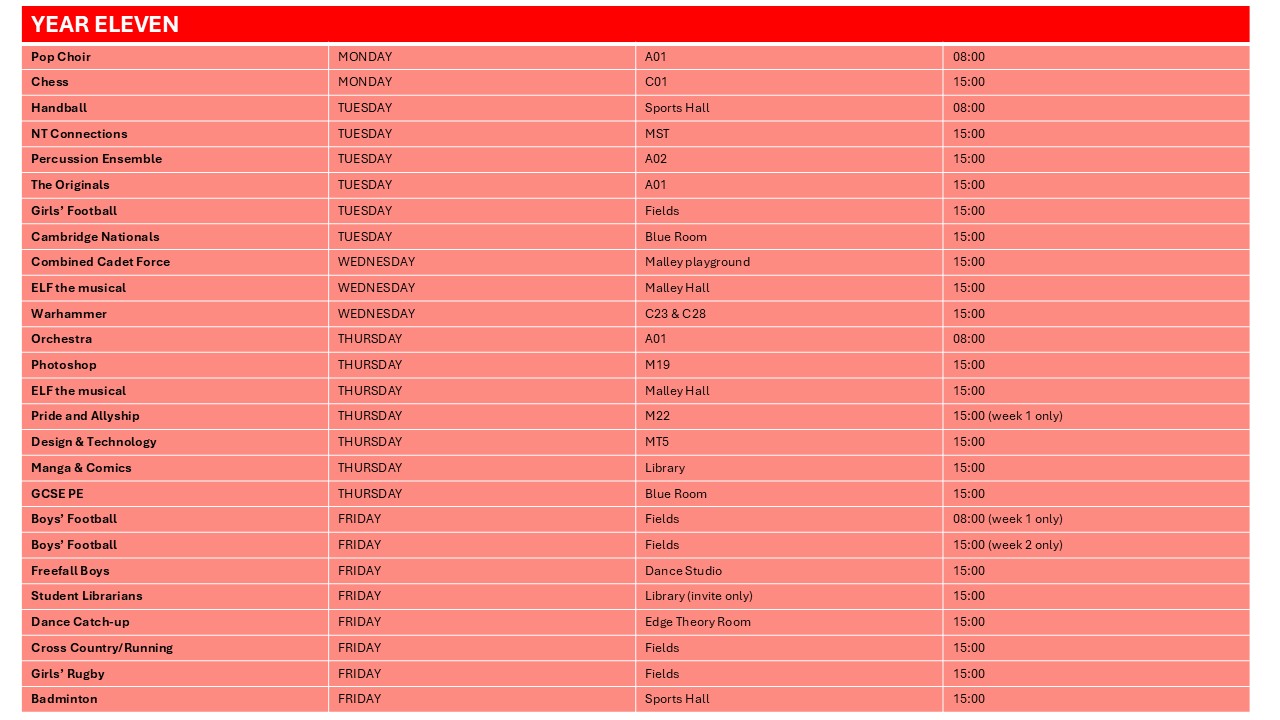Viewport: 1280px width, 720px height.
Task: Select the Warhammer club cell
Action: pos(69,314)
